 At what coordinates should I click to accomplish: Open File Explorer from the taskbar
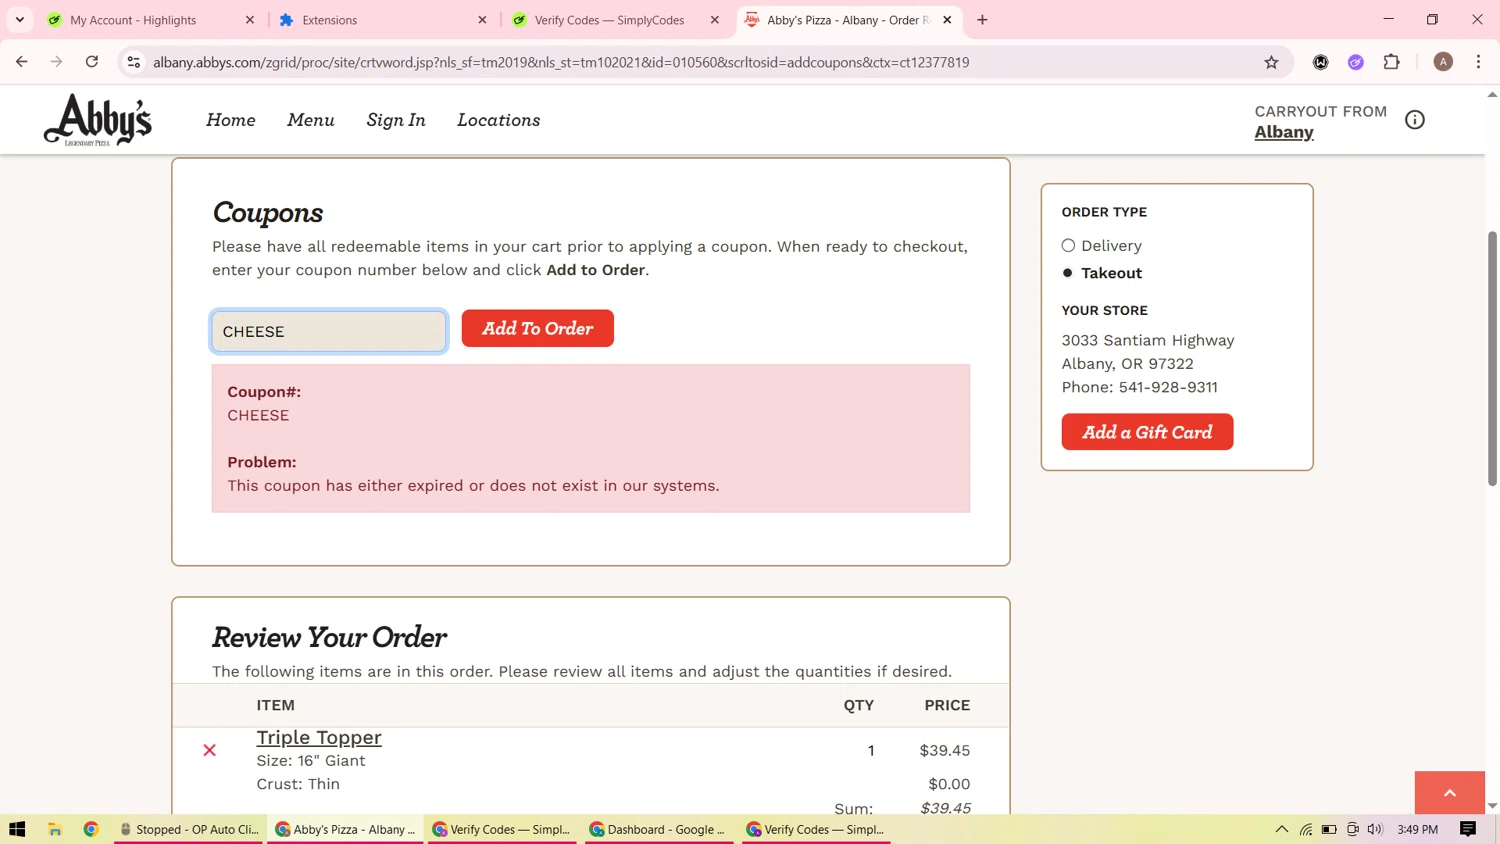55,829
